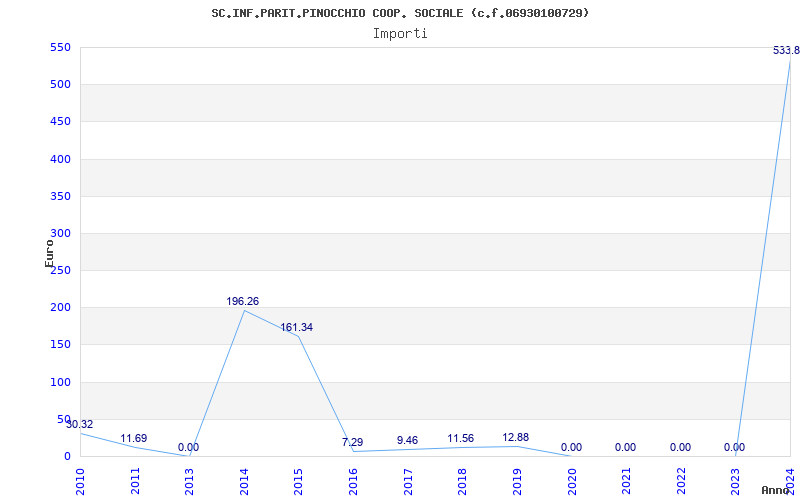Click the Importi subtitle

point(400,34)
